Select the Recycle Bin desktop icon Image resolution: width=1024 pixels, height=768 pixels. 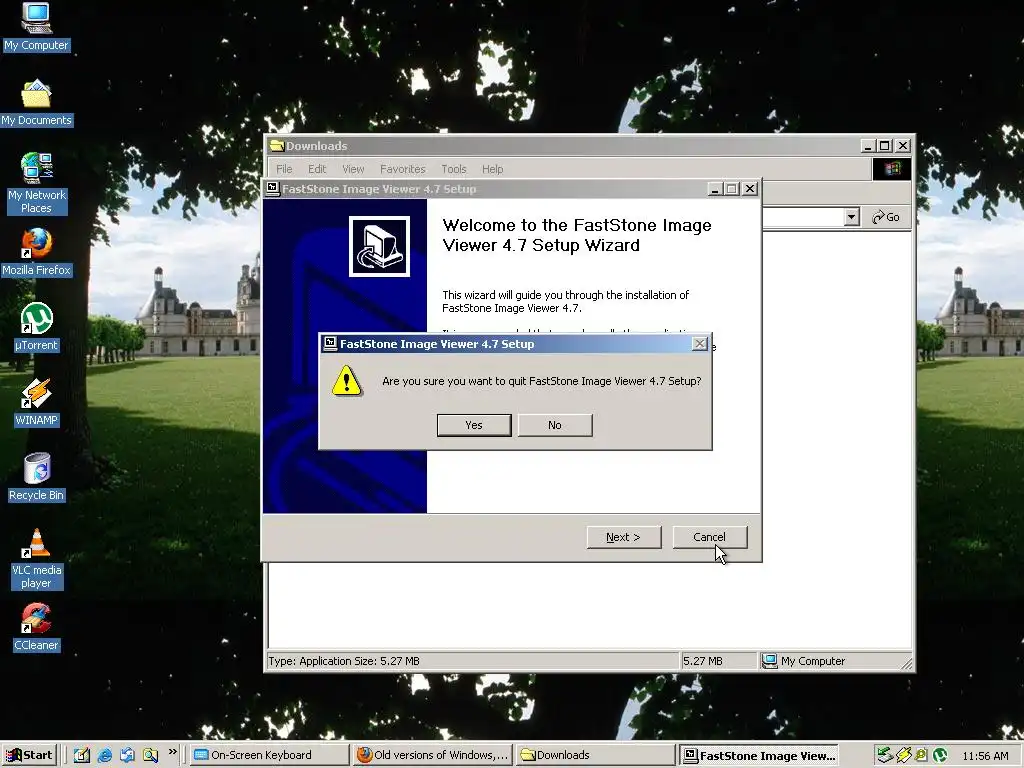tap(36, 477)
